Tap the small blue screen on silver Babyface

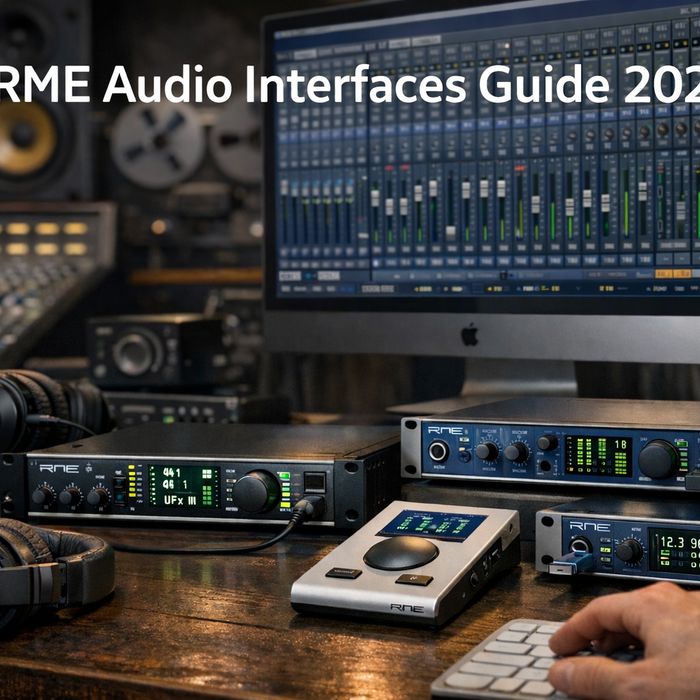[432, 525]
